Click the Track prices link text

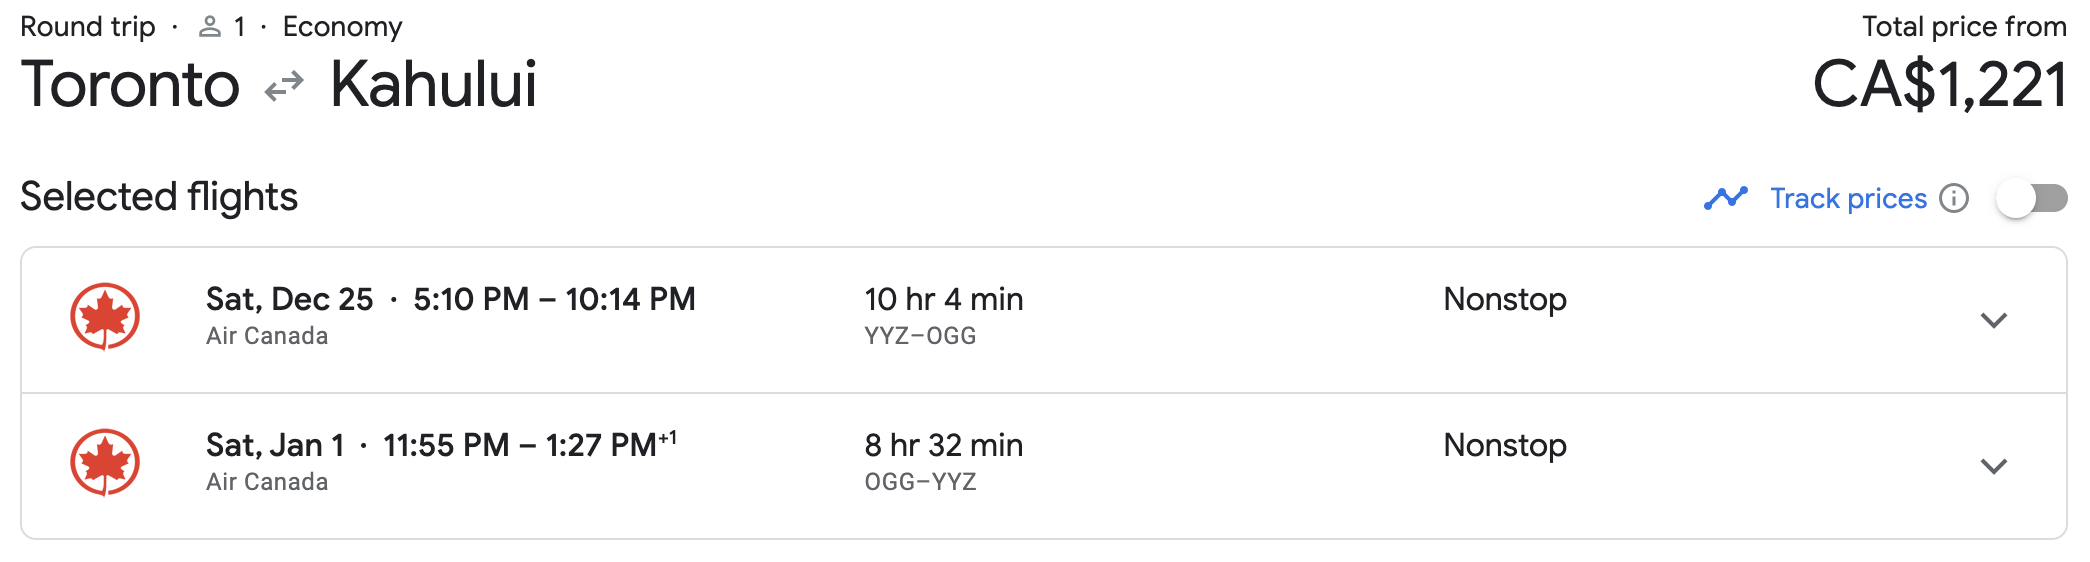1848,198
